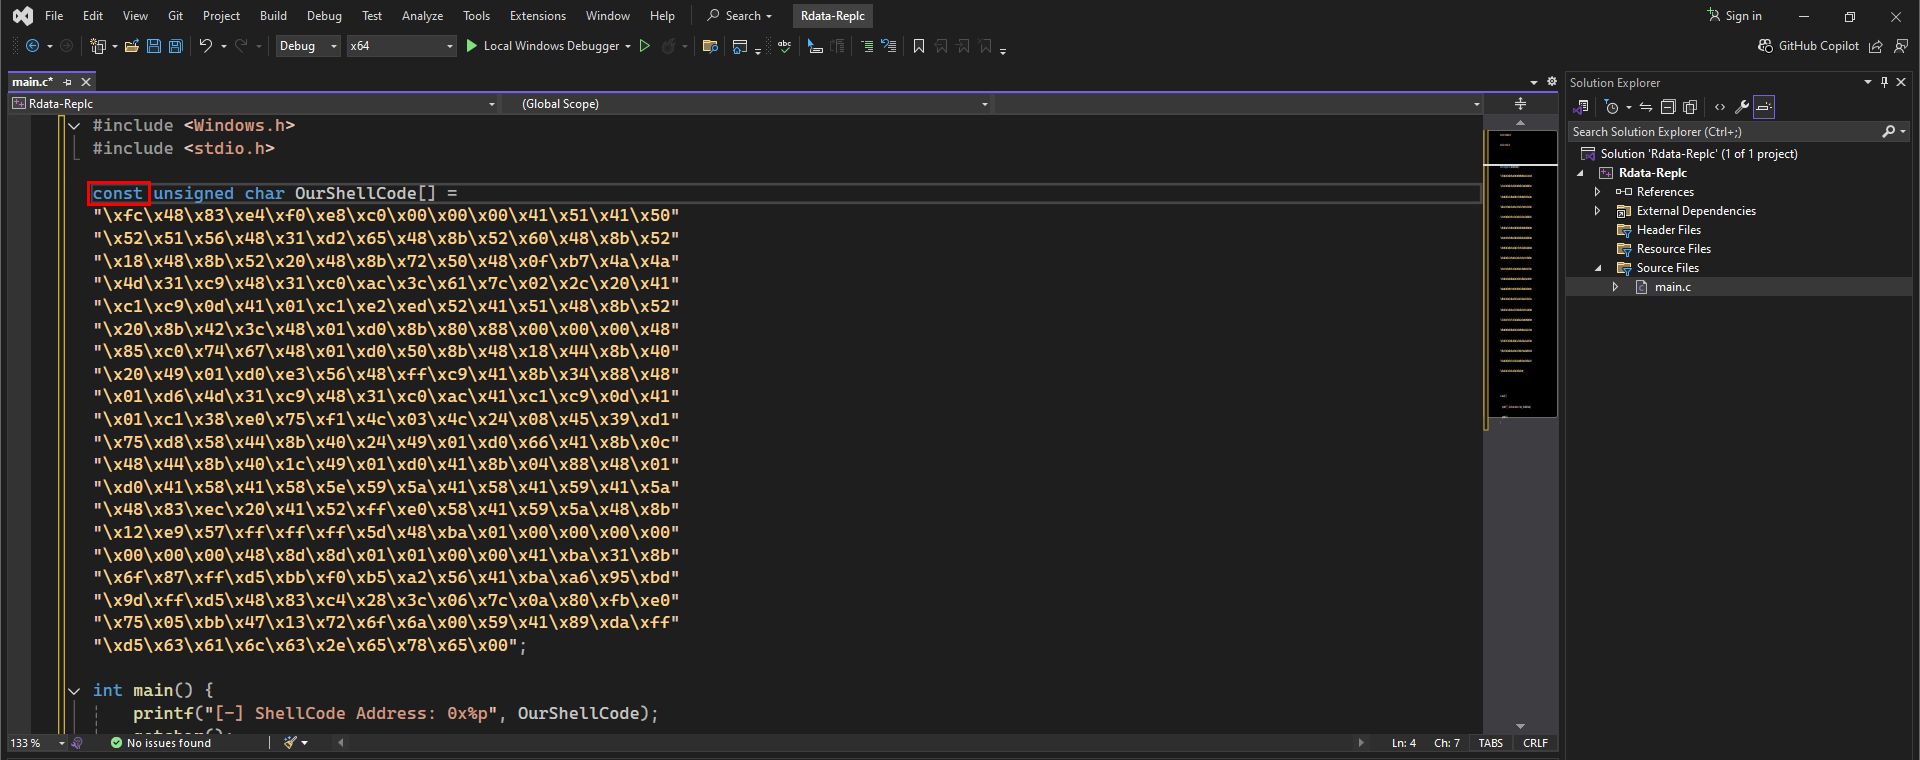Navigate backward with the blue arrow icon

[x=32, y=46]
